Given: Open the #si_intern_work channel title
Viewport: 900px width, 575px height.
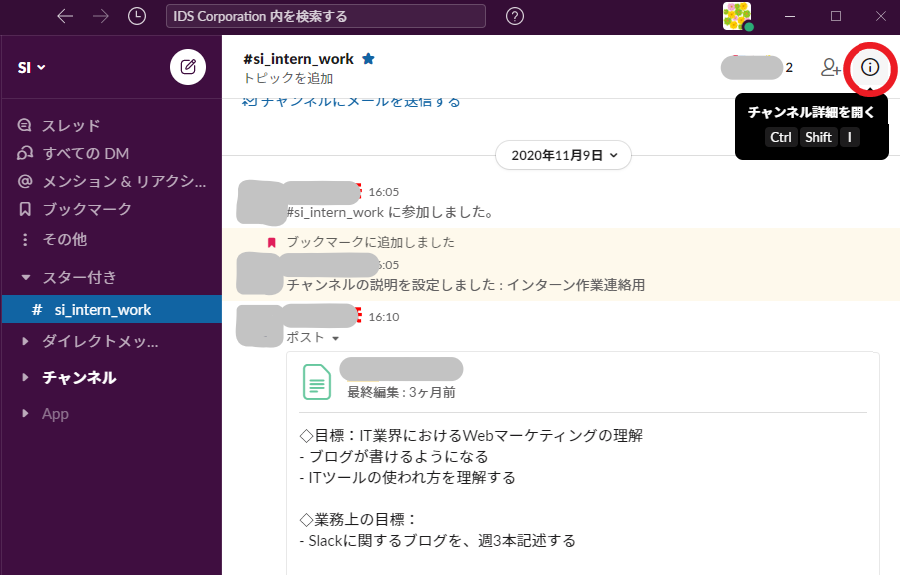Looking at the screenshot, I should point(298,59).
